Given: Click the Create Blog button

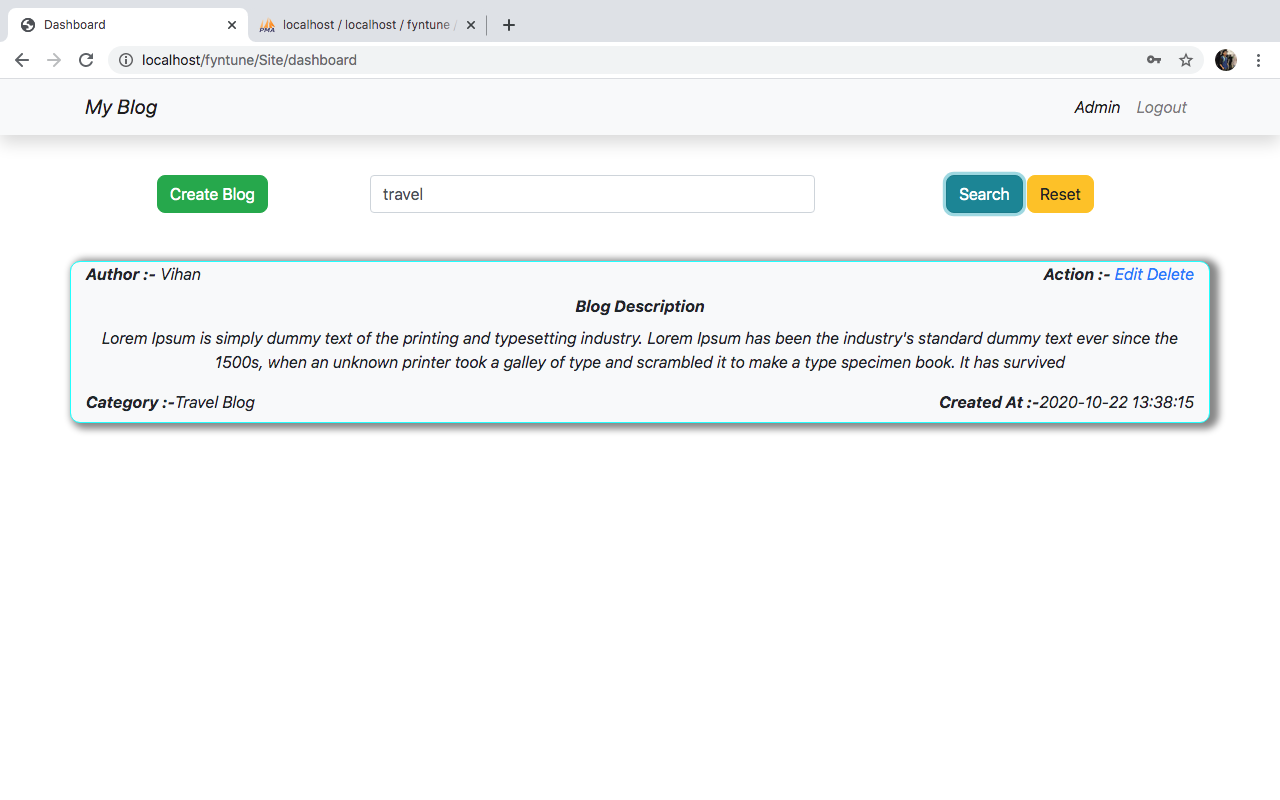Looking at the screenshot, I should click(212, 194).
